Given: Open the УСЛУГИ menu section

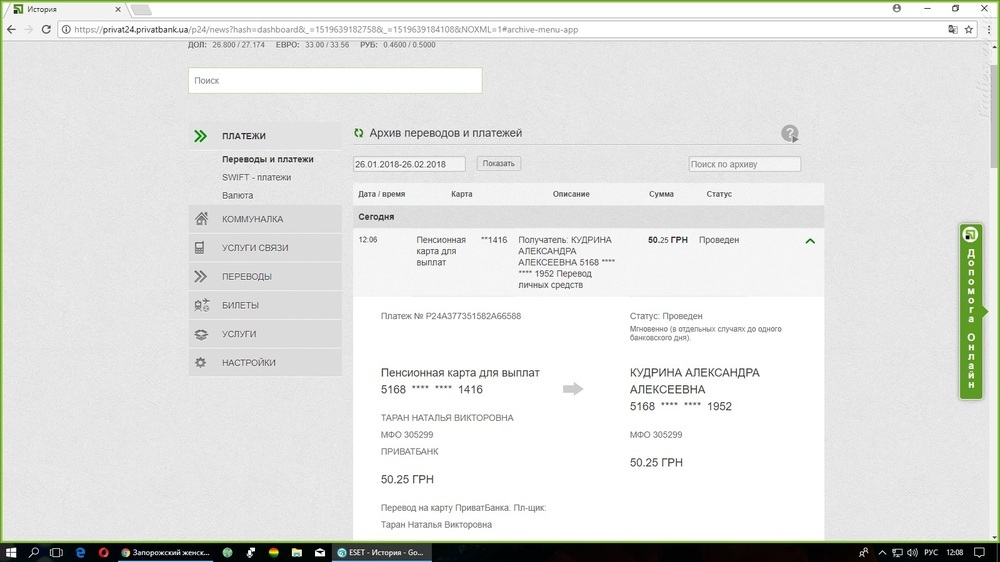Looking at the screenshot, I should point(265,334).
